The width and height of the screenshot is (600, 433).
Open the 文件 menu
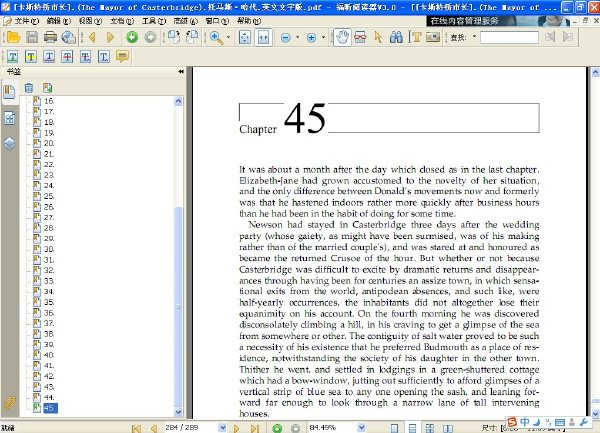26,21
